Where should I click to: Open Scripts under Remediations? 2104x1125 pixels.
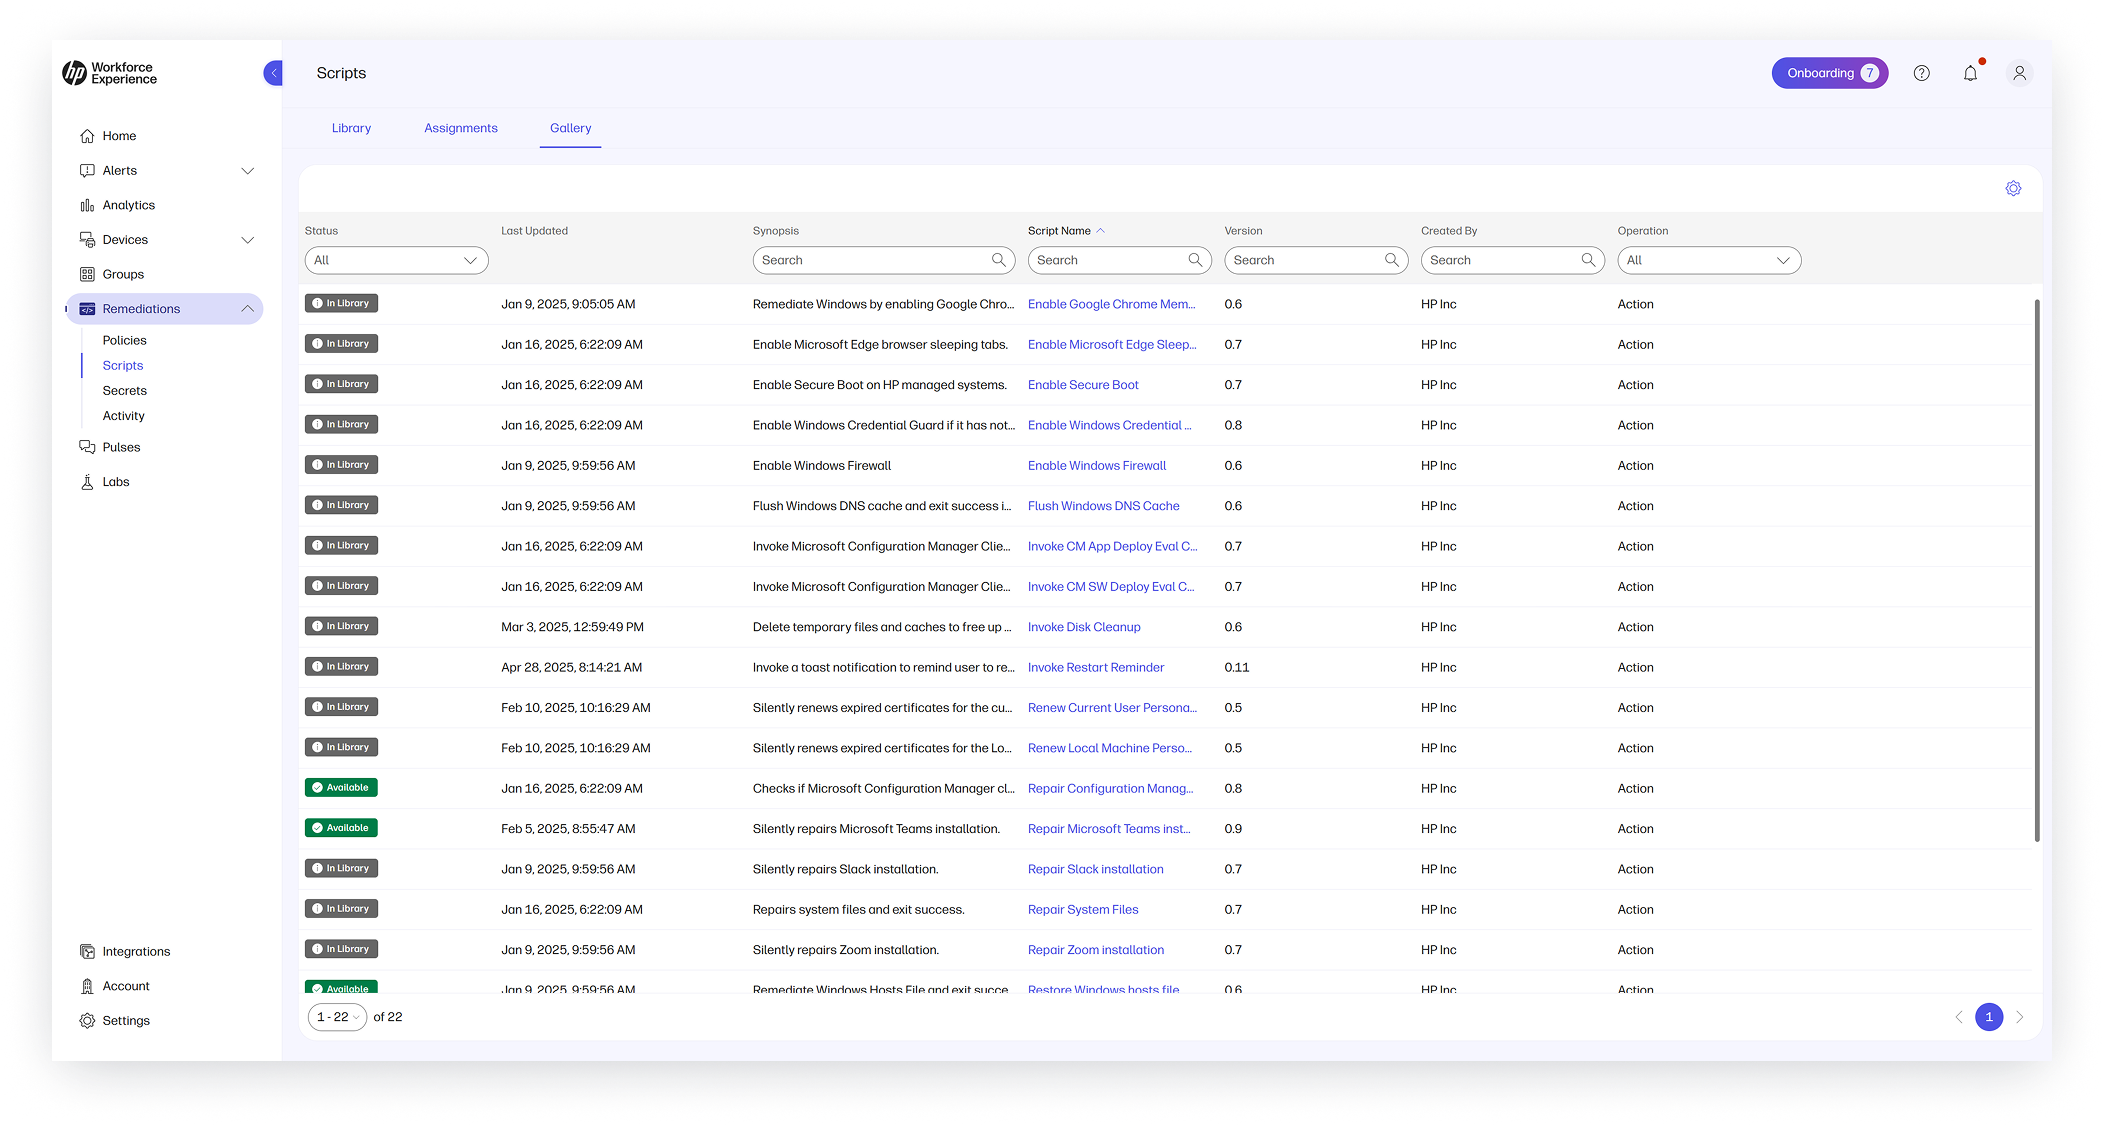pyautogui.click(x=122, y=366)
